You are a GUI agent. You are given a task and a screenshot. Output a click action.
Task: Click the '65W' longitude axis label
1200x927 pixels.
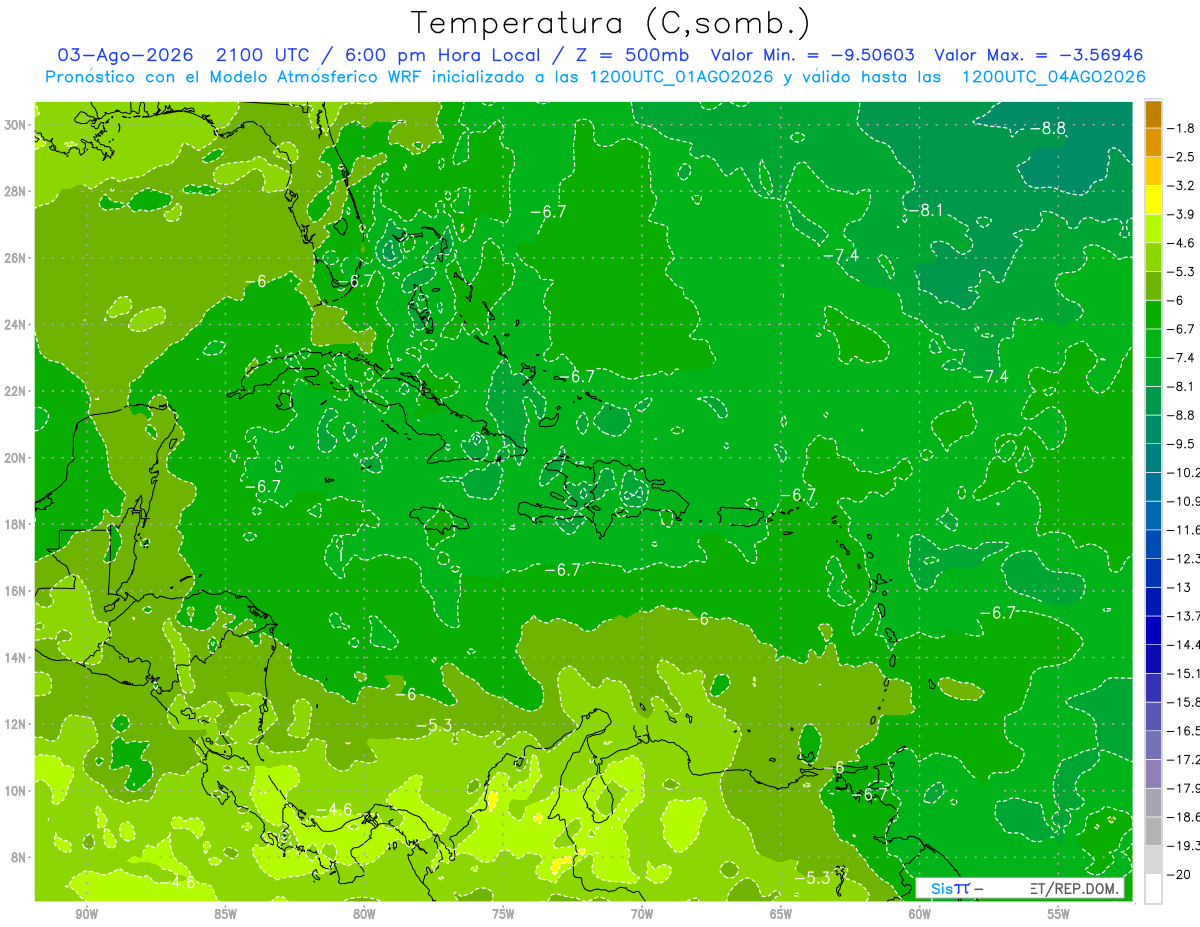click(x=781, y=914)
